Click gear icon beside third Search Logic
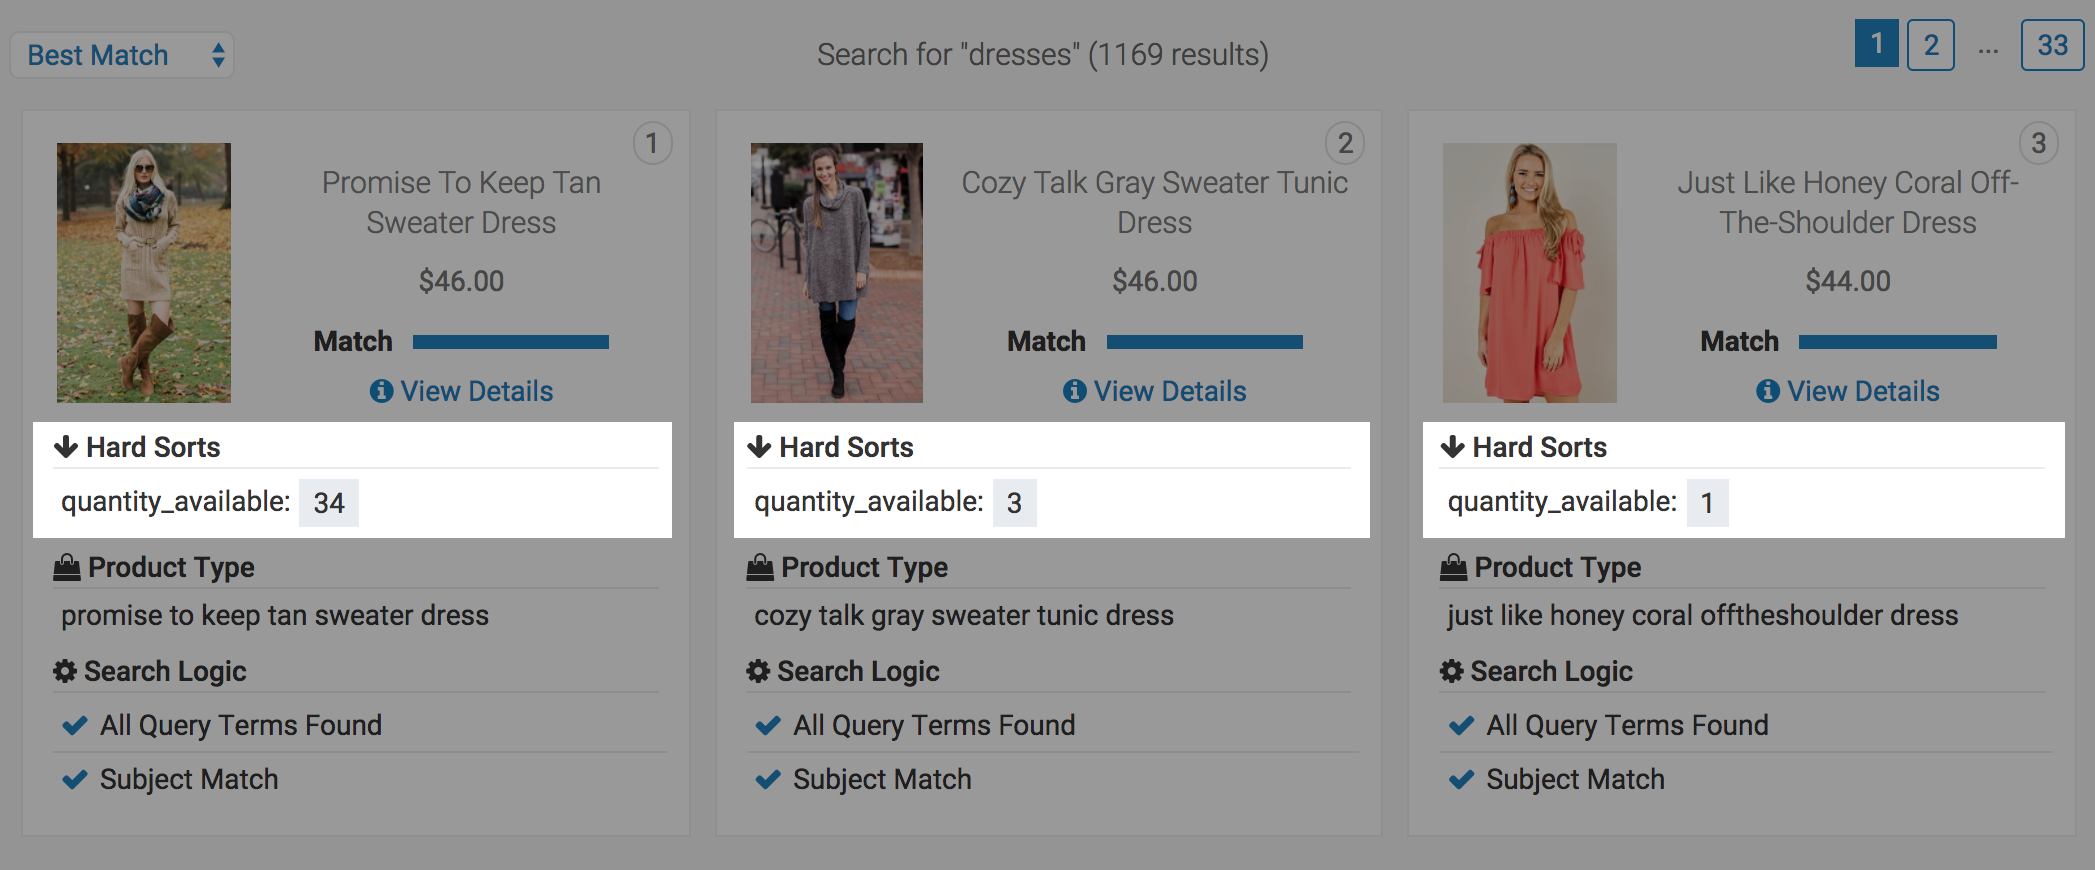The image size is (2095, 870). tap(1451, 671)
